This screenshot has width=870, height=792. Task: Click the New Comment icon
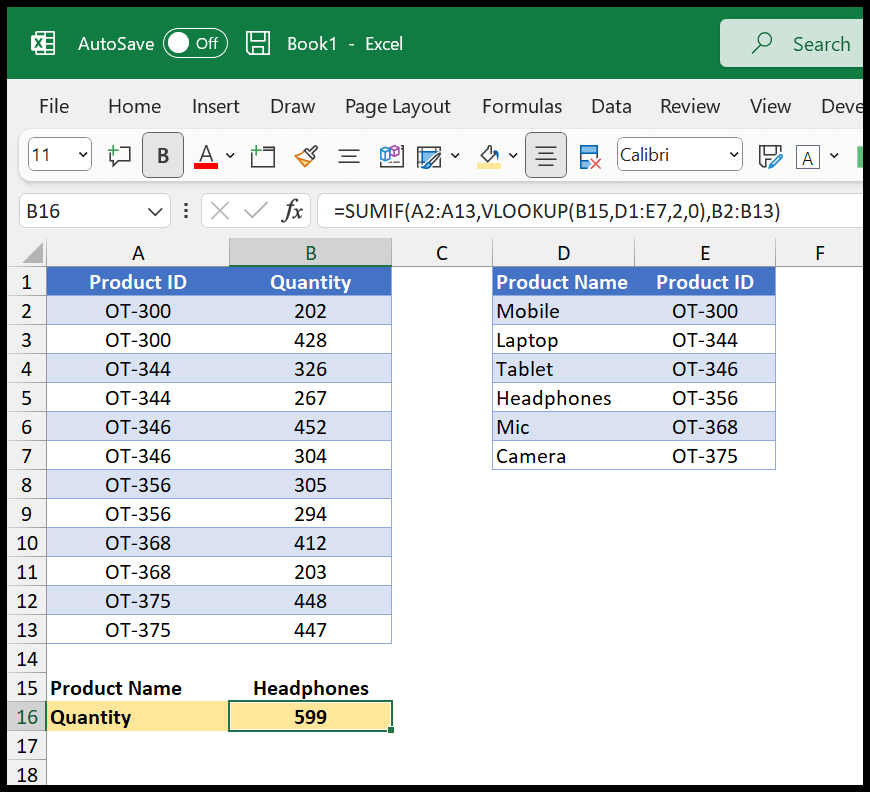(122, 155)
